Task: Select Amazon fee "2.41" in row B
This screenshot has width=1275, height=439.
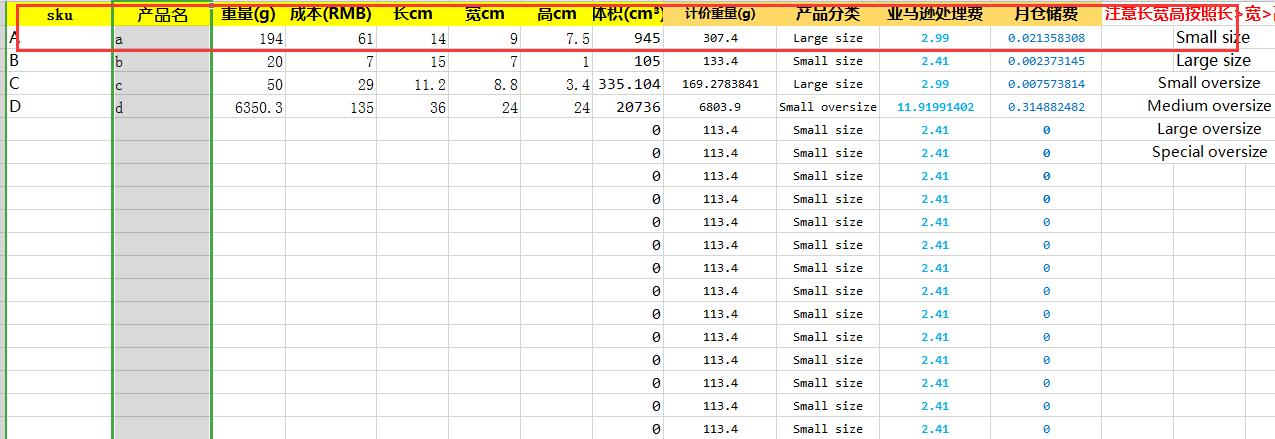Action: tap(935, 62)
